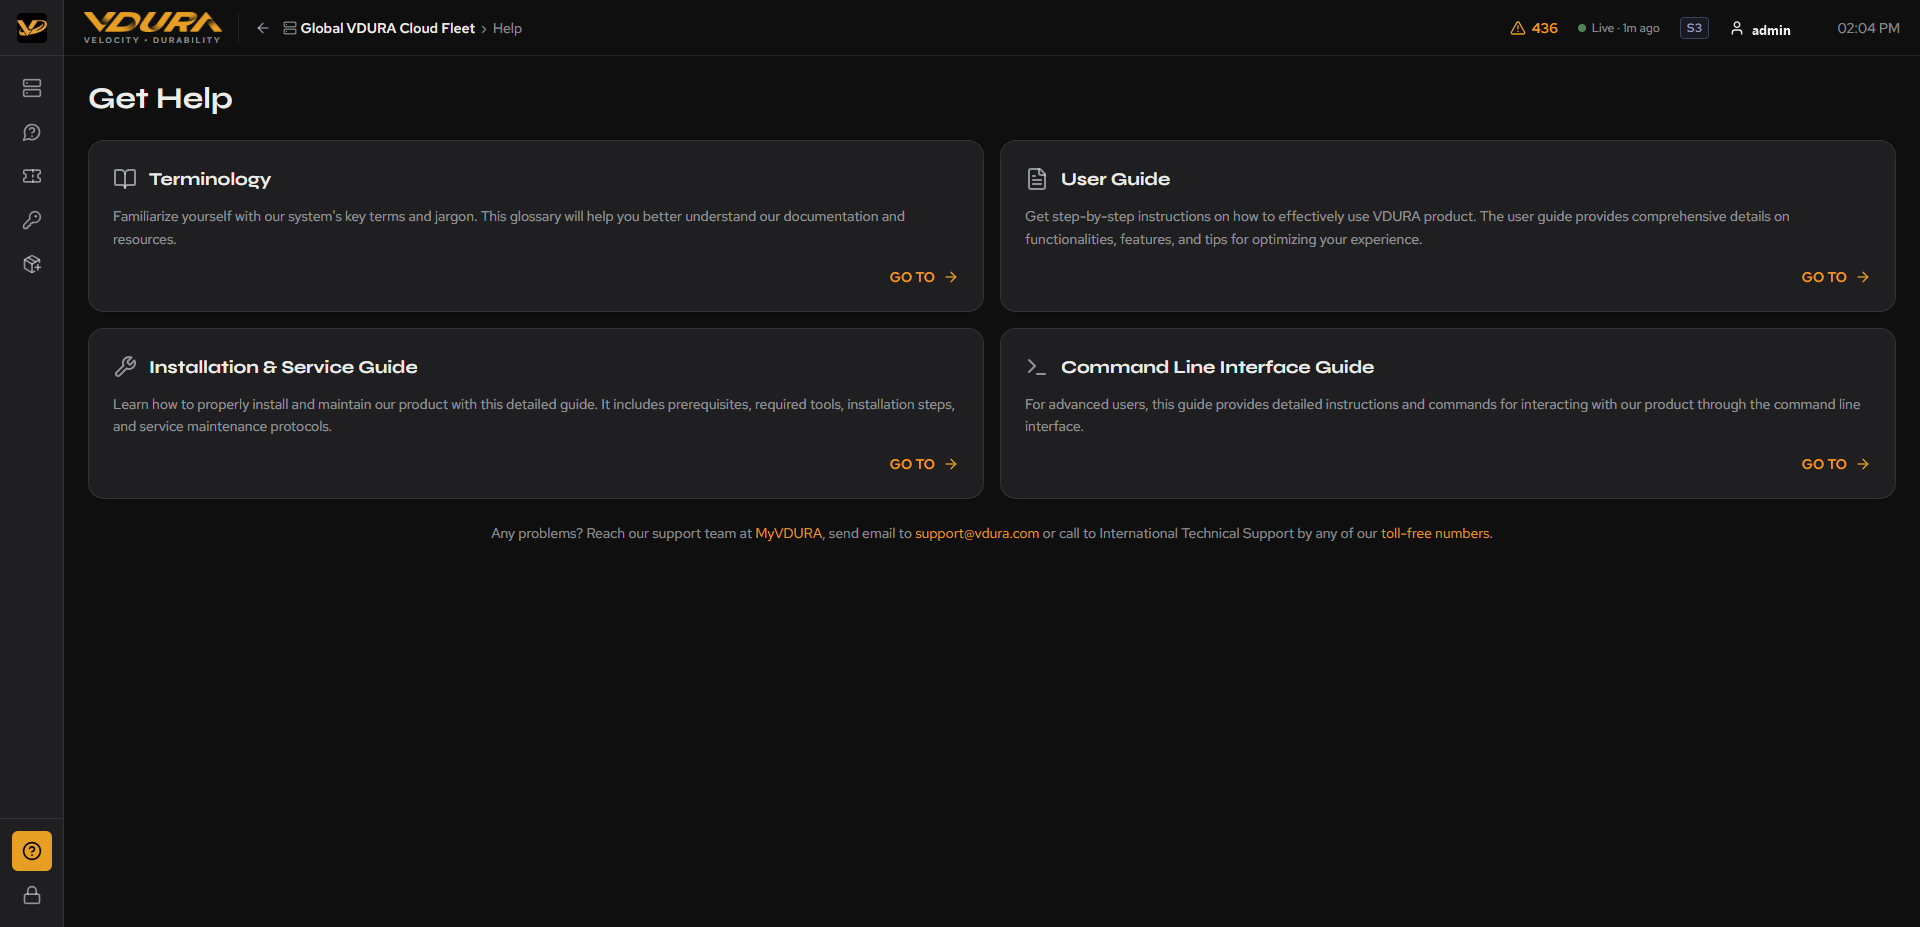Click the User Guide document icon
The image size is (1920, 927).
coord(1037,179)
